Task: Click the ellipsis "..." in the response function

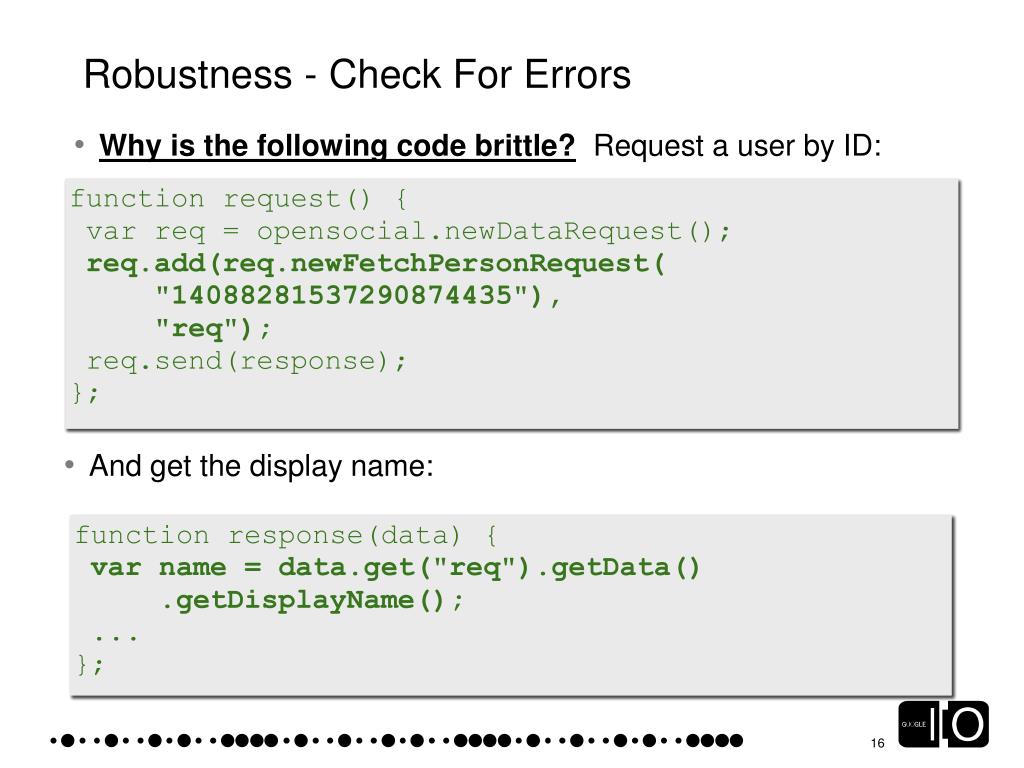Action: [x=116, y=637]
